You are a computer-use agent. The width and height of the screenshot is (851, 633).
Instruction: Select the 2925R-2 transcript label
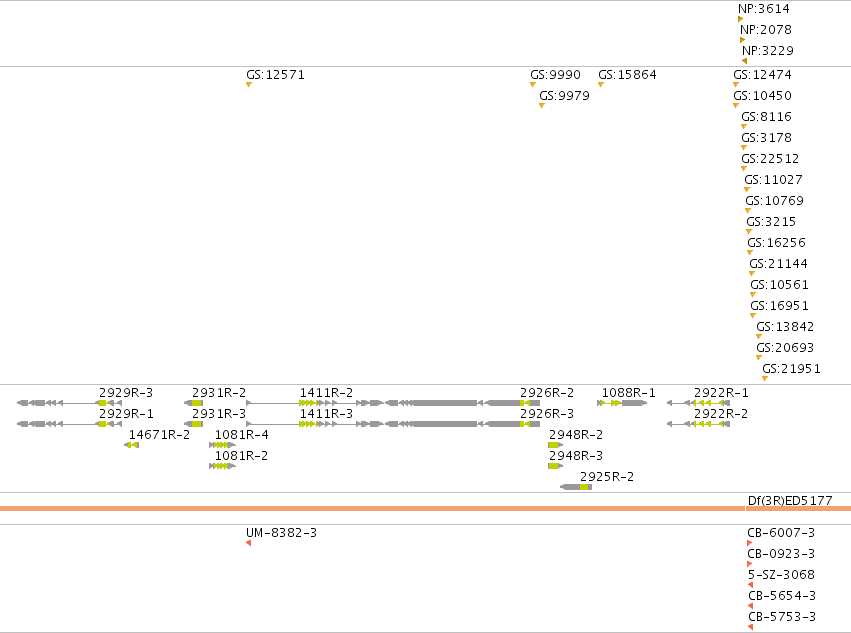(607, 477)
